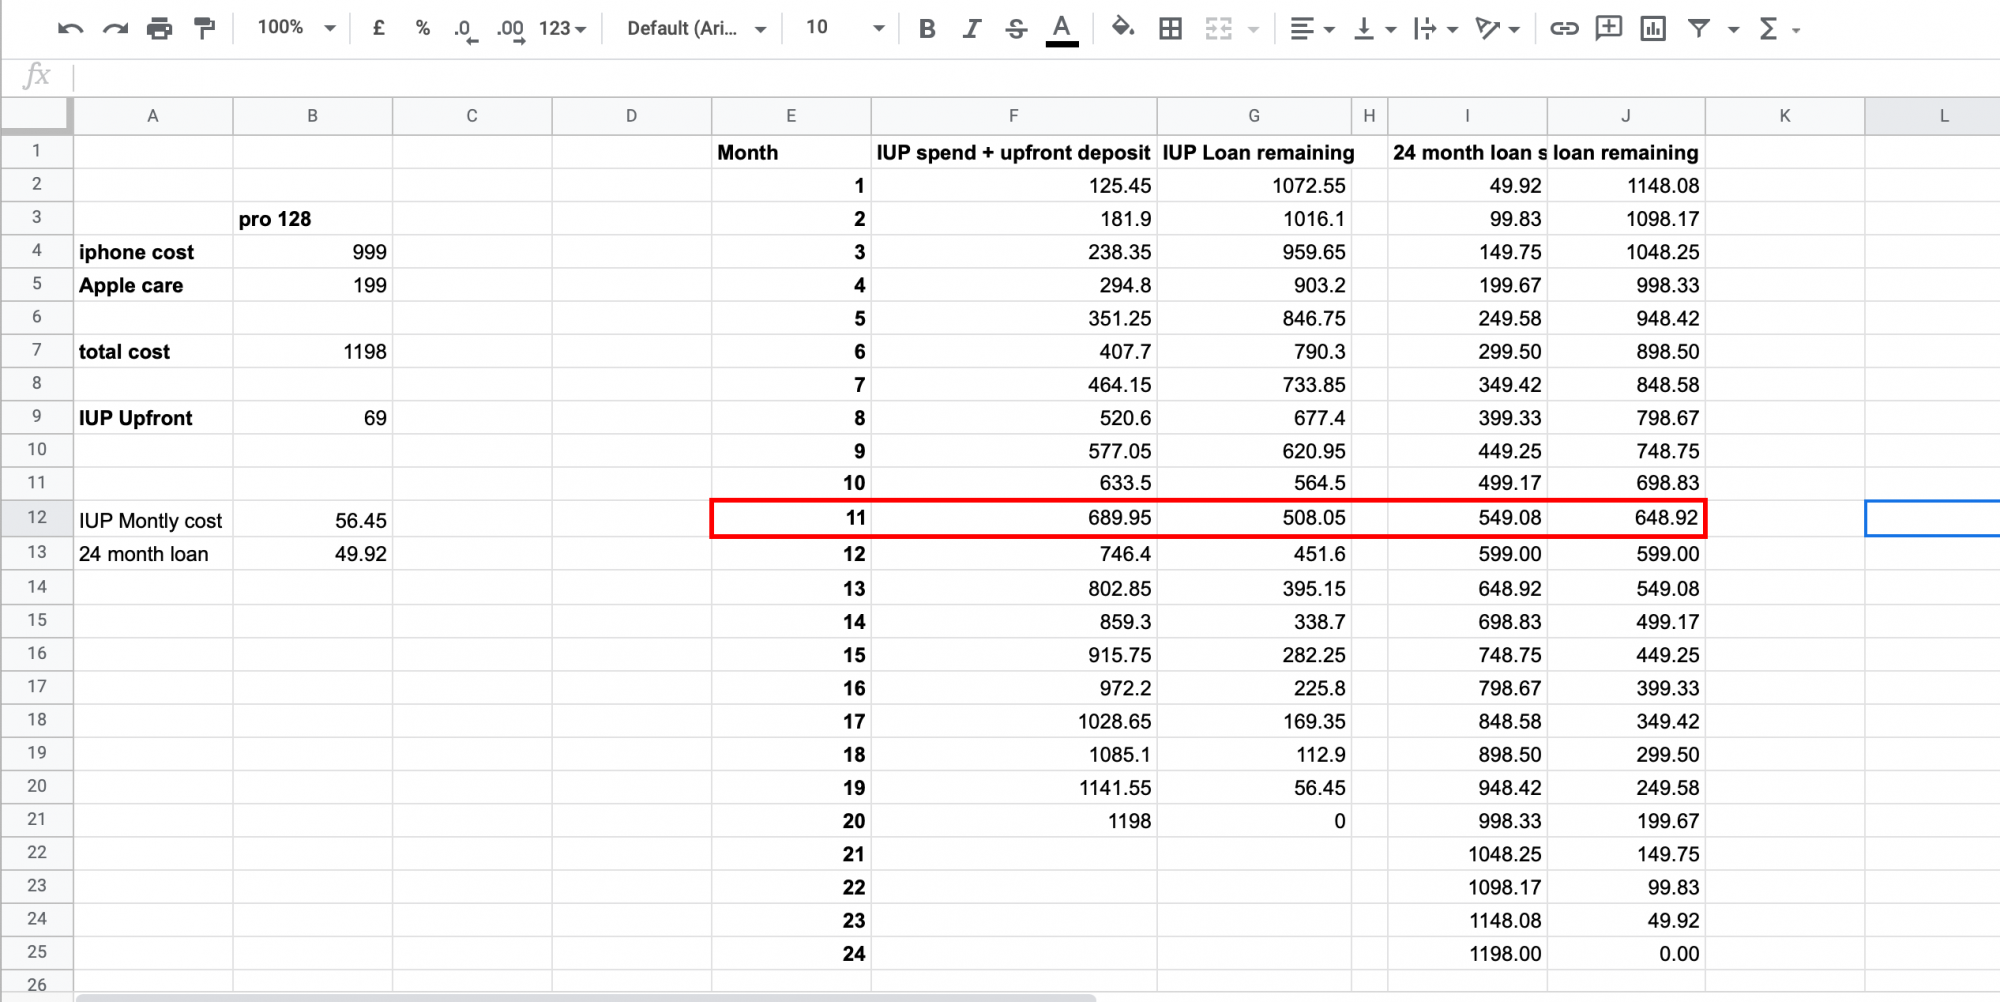Decrease decimal places
This screenshot has height=1002, width=2000.
(465, 29)
